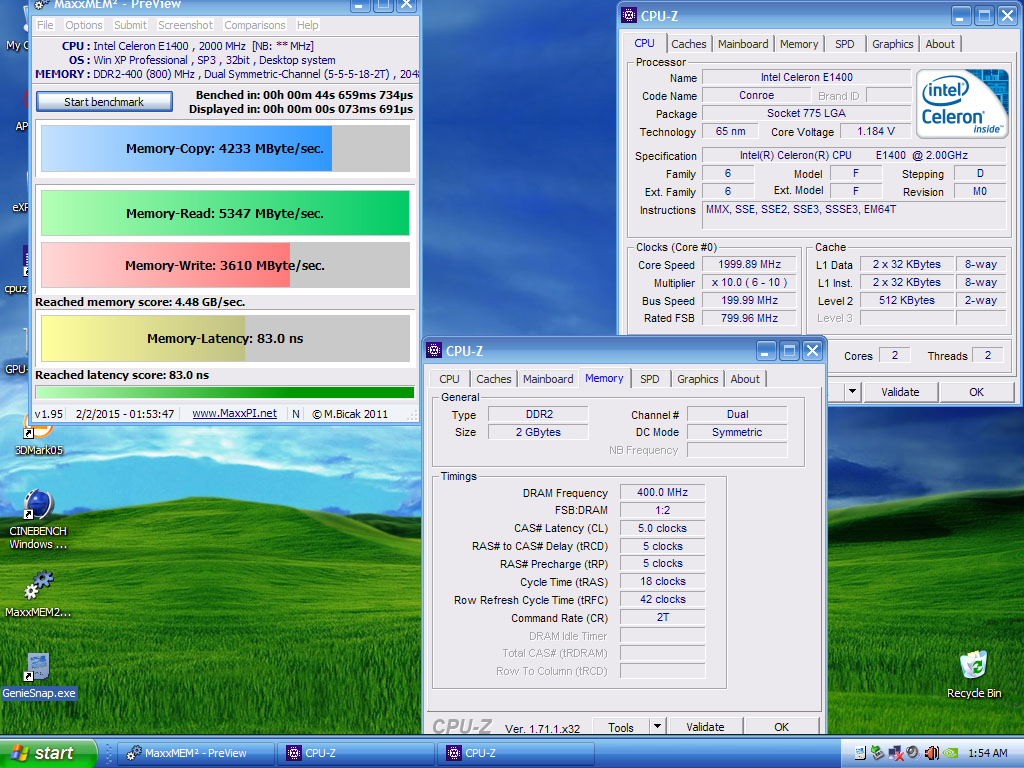Switch to About tab in CPU-Z CPU window
This screenshot has width=1024, height=768.
click(940, 44)
